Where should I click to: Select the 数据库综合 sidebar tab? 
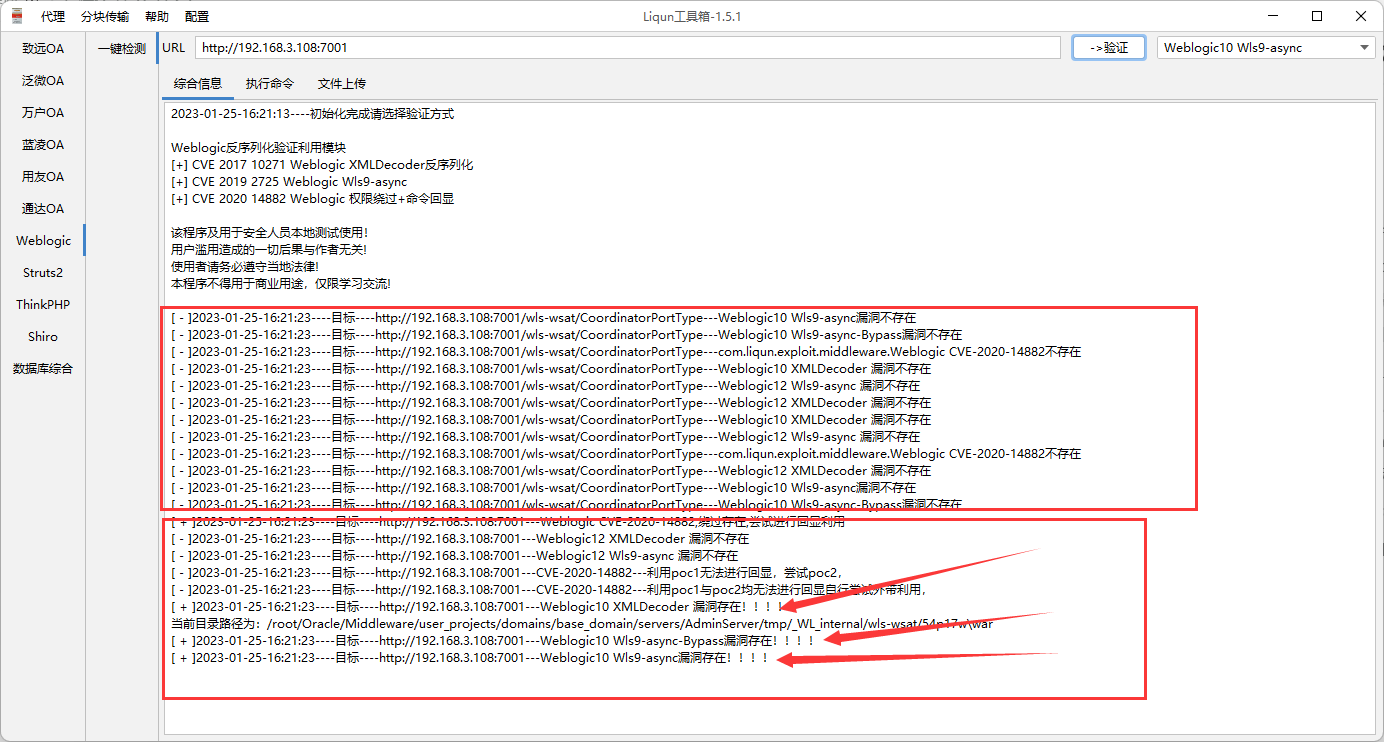[43, 368]
